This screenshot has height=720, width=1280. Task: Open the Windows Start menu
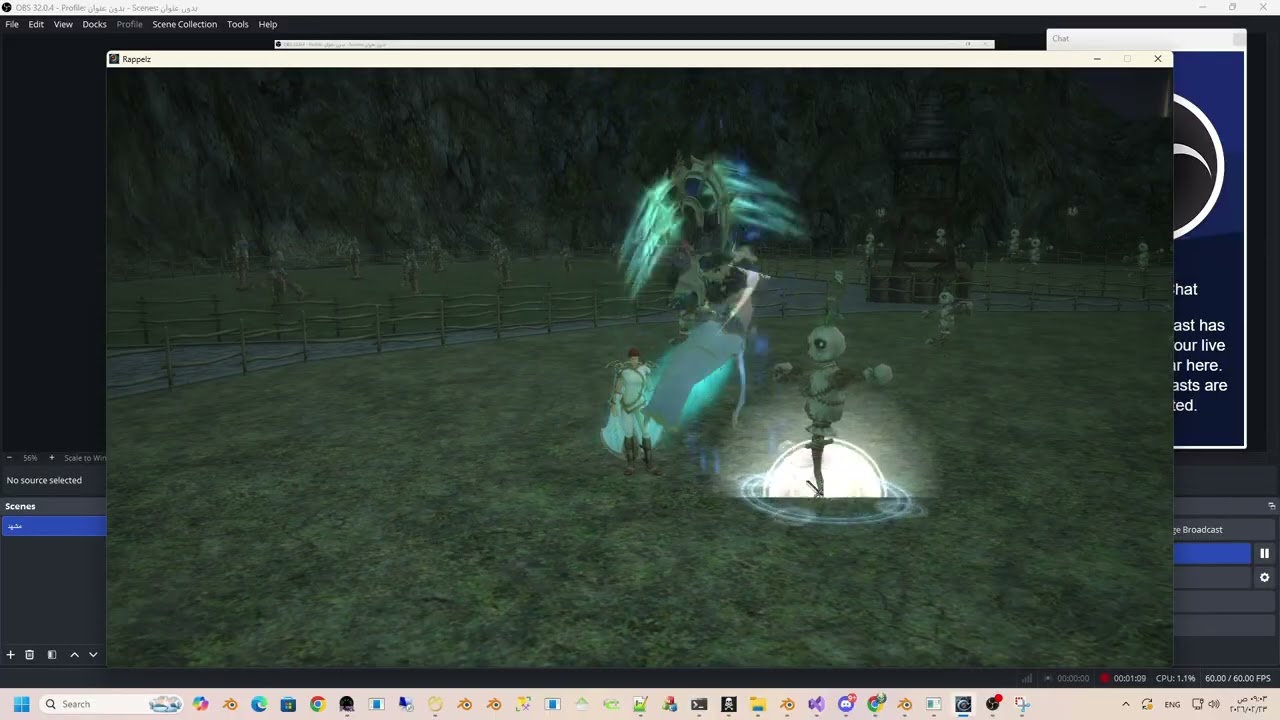coord(21,704)
